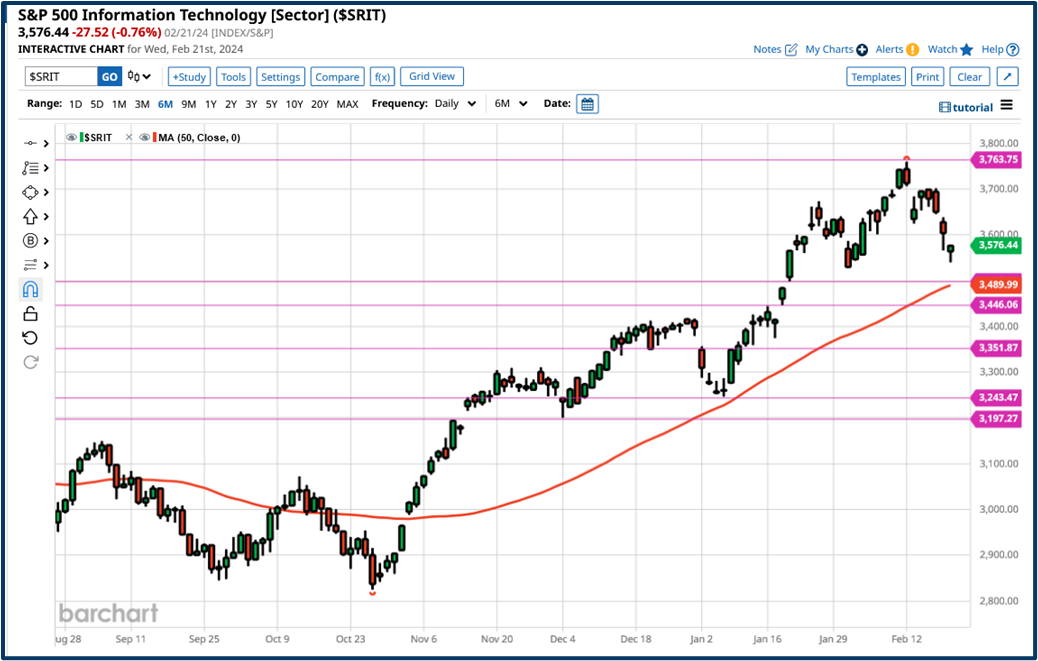Select the crosshair cursor tool
The width and height of the screenshot is (1038, 661).
tap(30, 143)
